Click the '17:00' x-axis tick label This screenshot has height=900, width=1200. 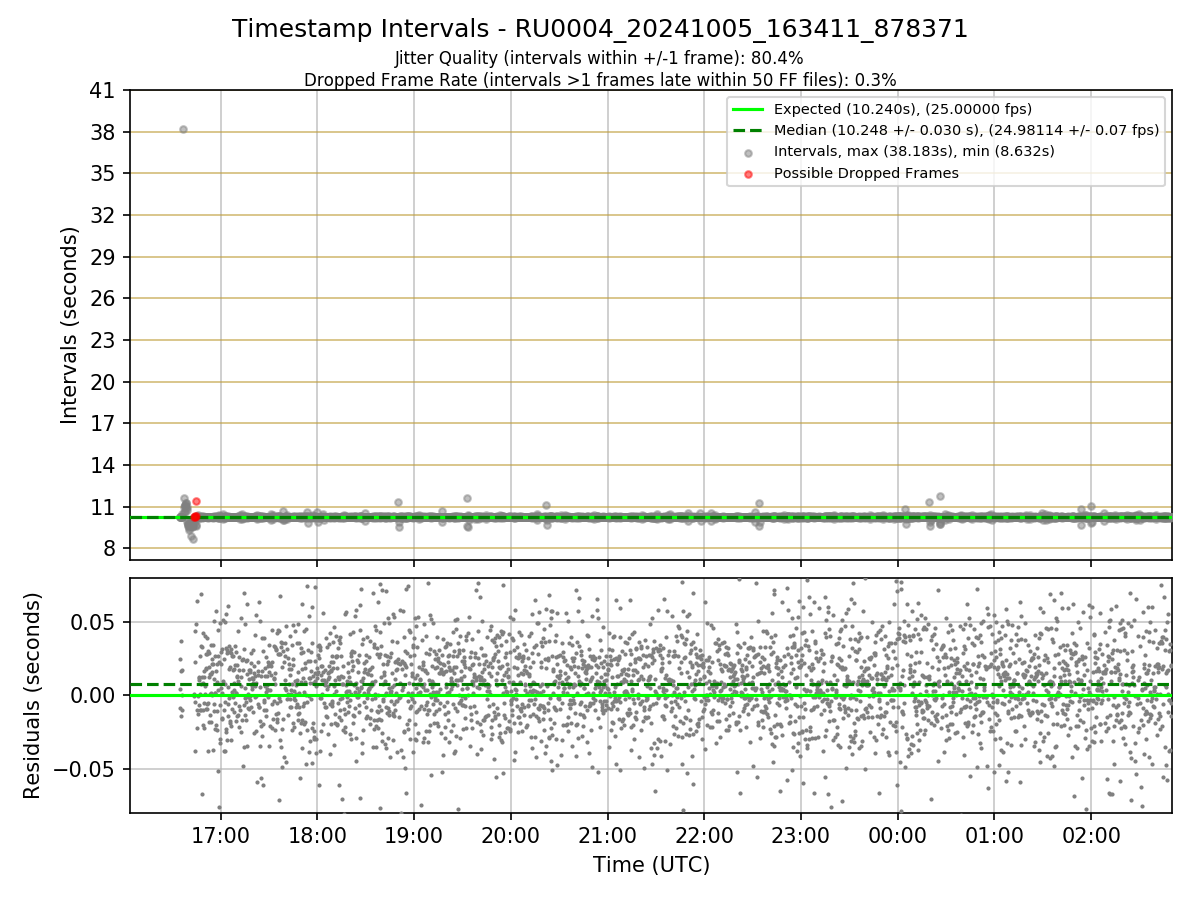(x=221, y=834)
